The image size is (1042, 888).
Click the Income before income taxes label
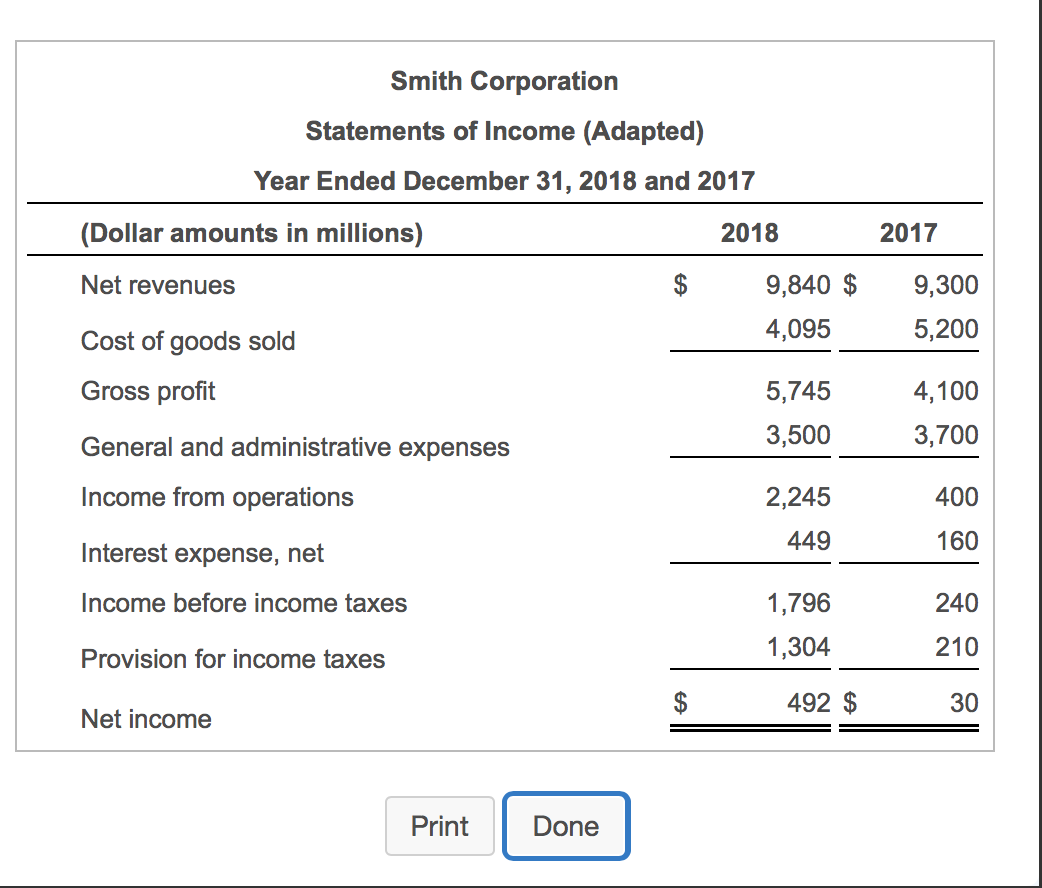coord(243,603)
